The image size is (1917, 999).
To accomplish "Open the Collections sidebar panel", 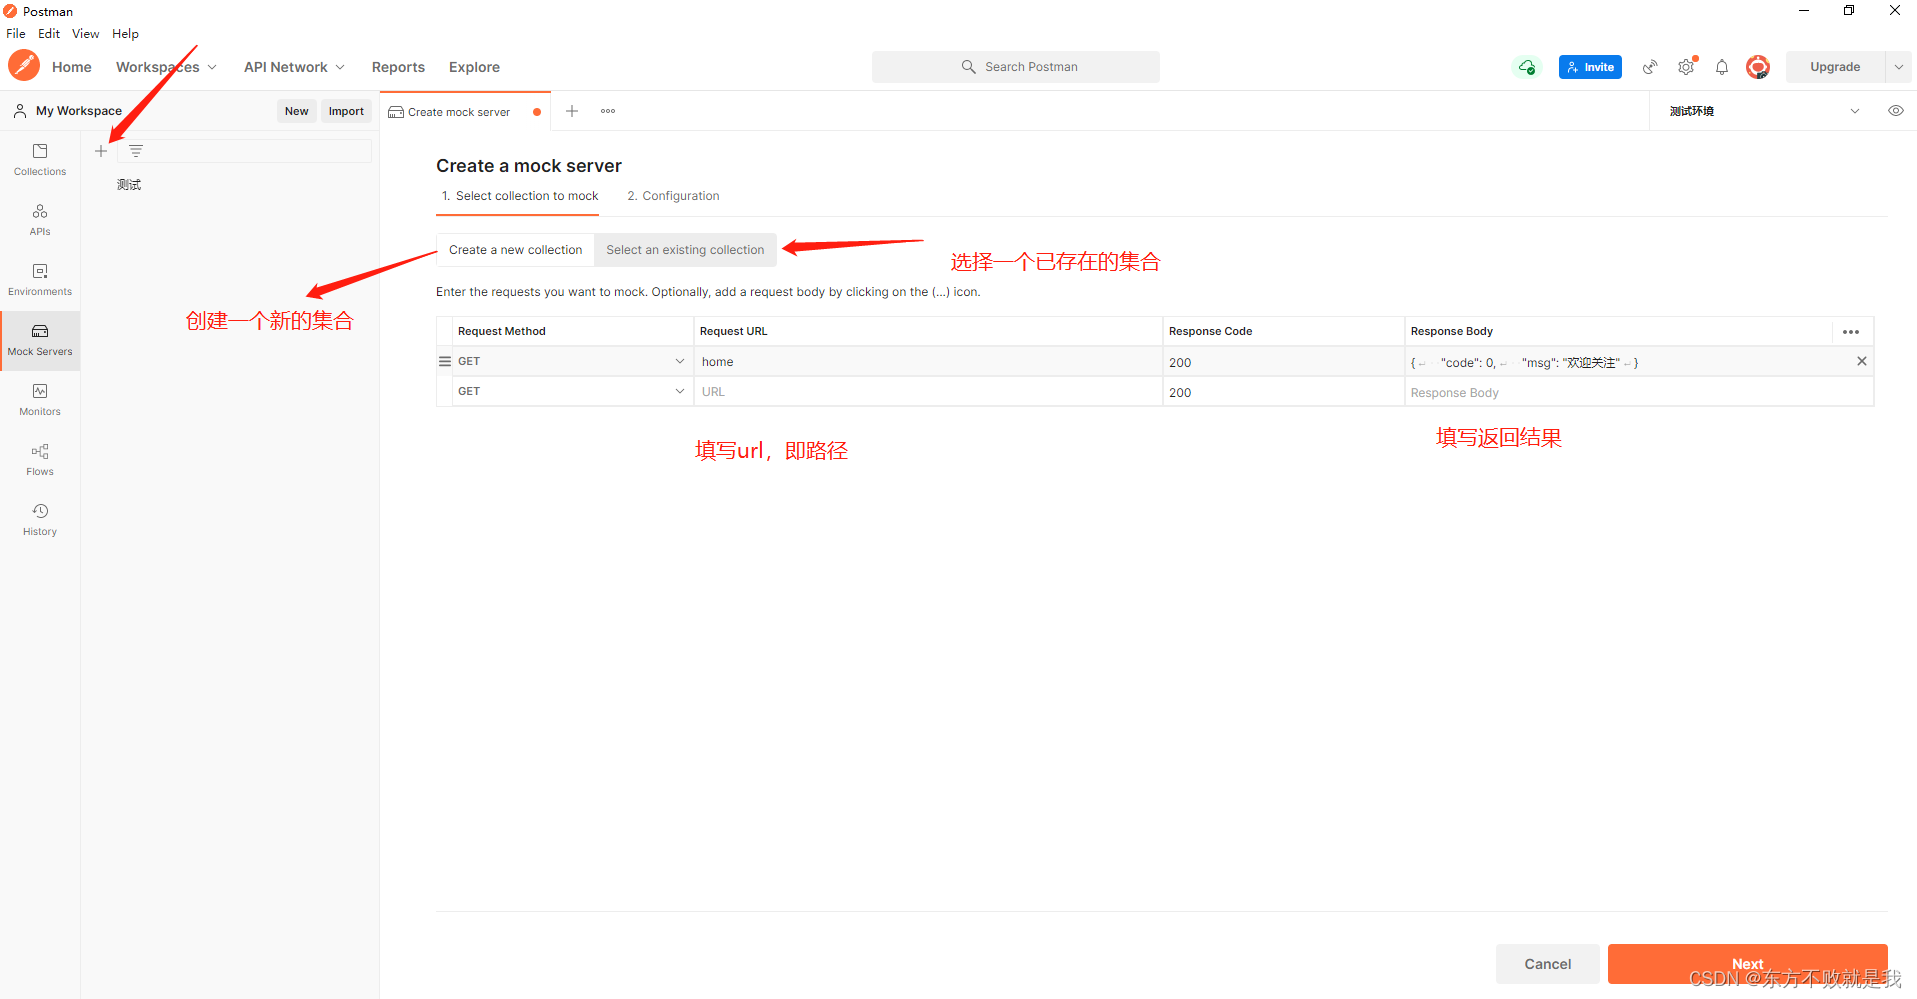I will pos(39,158).
